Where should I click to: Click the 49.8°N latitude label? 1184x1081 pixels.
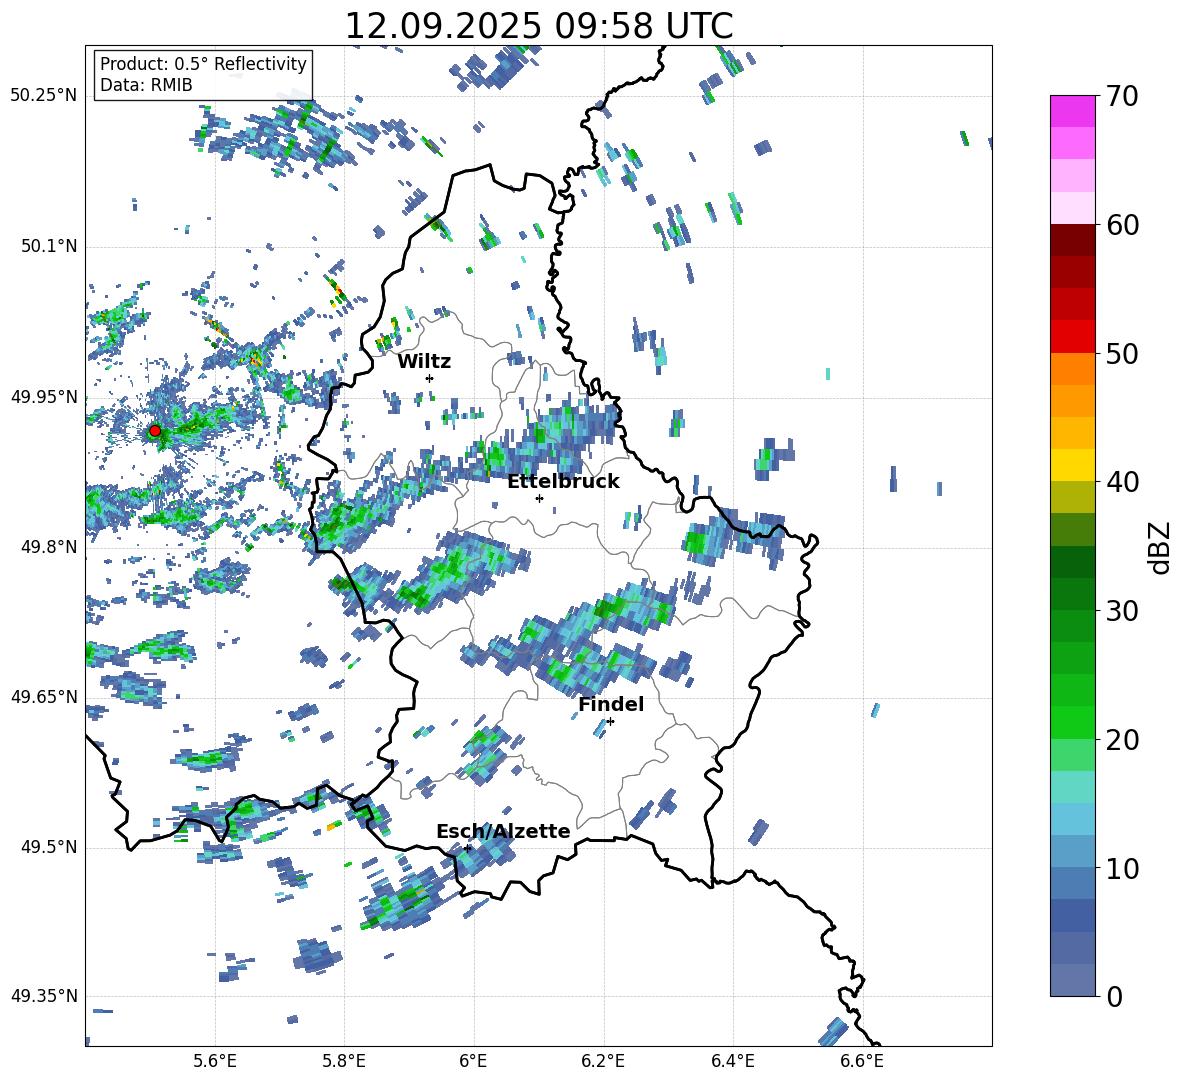(49, 547)
